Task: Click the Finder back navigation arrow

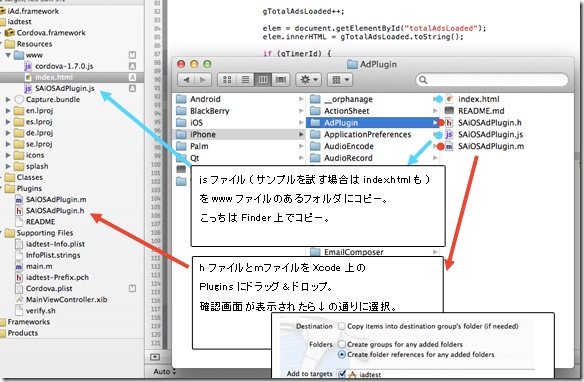Action: pos(186,80)
